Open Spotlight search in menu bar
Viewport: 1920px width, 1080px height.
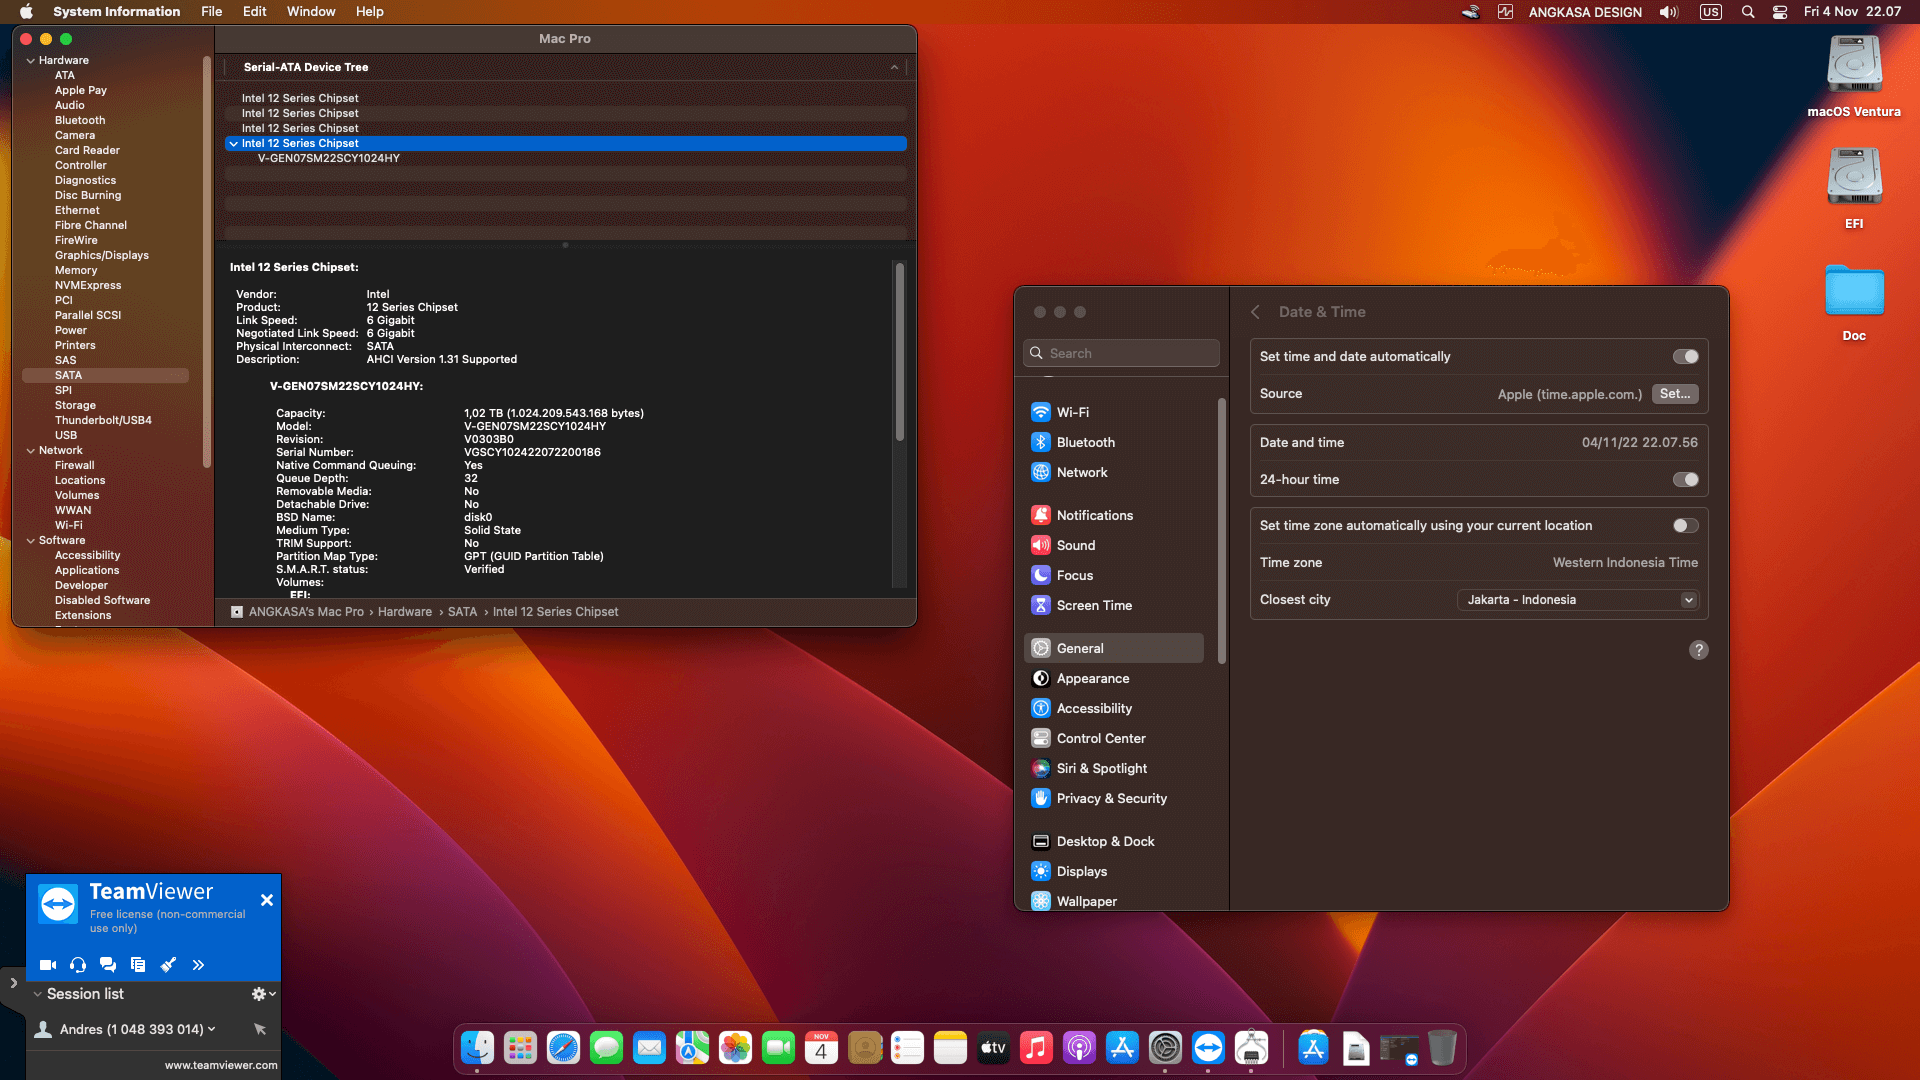point(1748,12)
